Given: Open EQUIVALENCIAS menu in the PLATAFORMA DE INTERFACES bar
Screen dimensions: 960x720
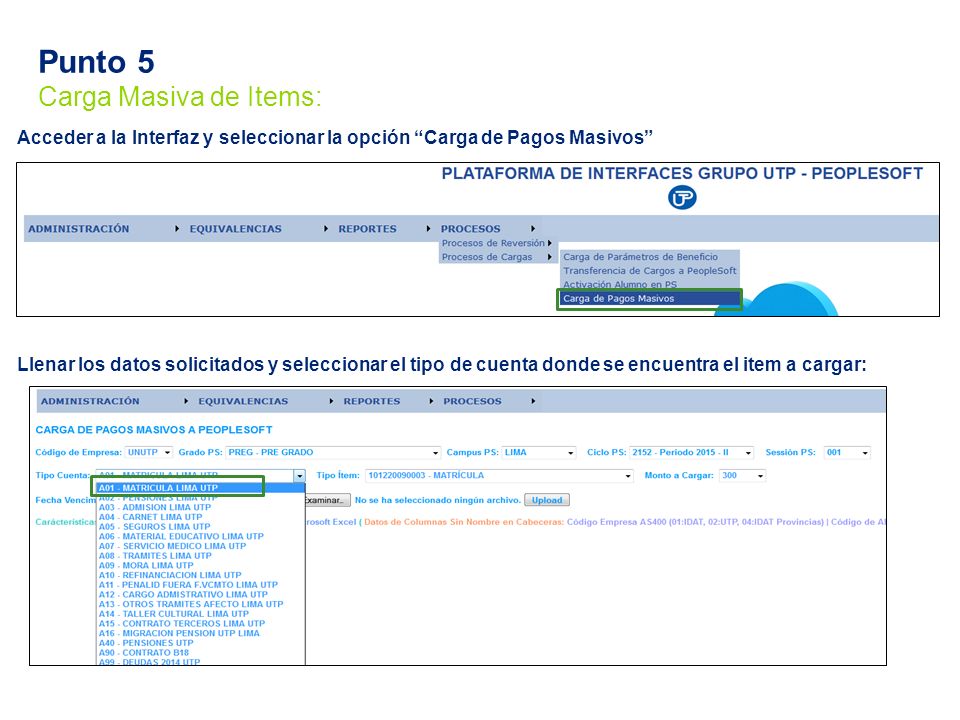Looking at the screenshot, I should (x=236, y=229).
